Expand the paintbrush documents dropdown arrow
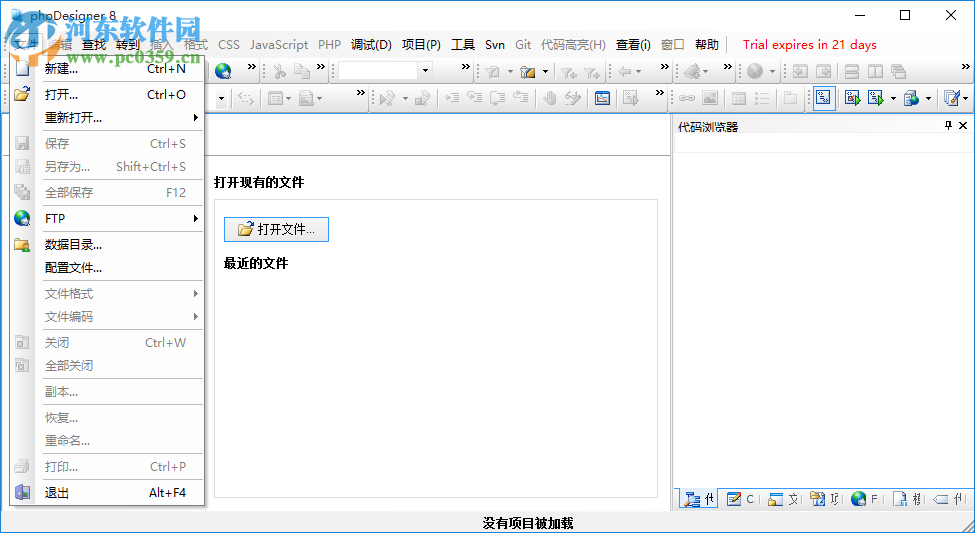This screenshot has height=533, width=975. coord(965,98)
